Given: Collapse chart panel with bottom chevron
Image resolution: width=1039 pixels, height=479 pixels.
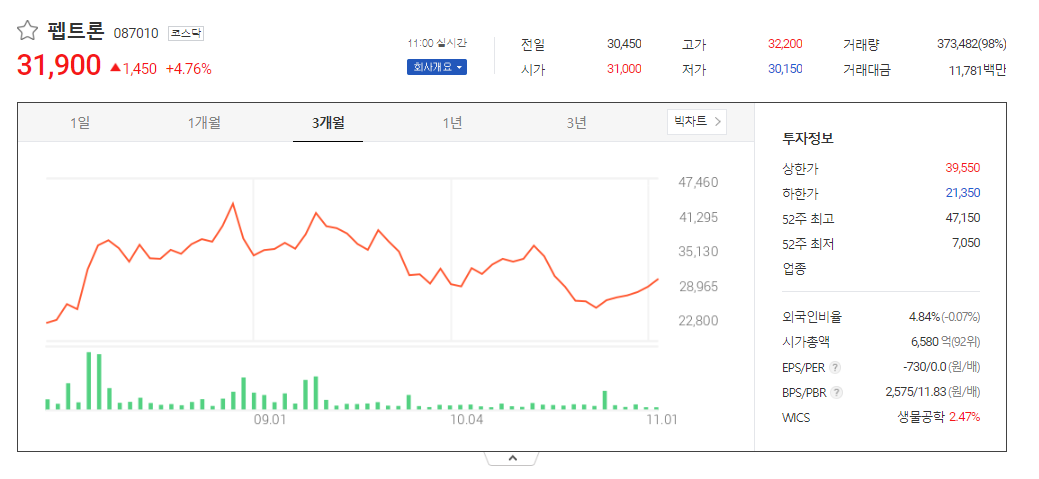Looking at the screenshot, I should click(x=512, y=458).
